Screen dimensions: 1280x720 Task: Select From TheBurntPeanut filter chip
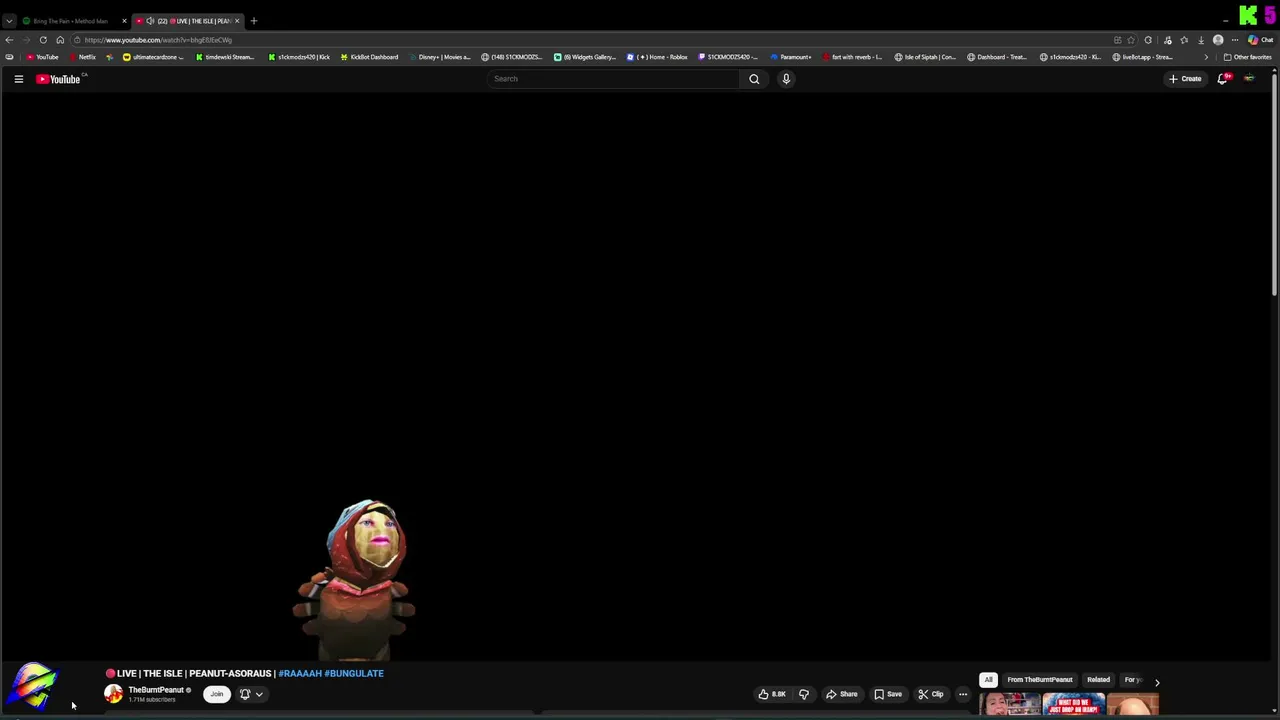1040,680
